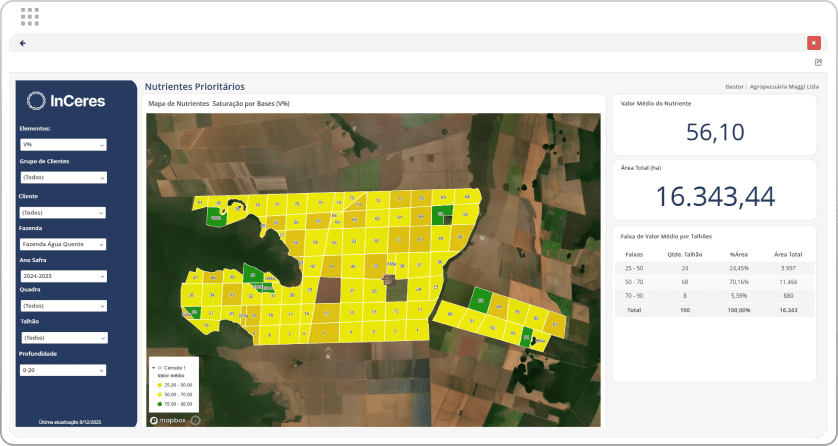This screenshot has height=446, width=838.
Task: Click the 70,00 - 90,00 green legend swatch
Action: pos(159,402)
